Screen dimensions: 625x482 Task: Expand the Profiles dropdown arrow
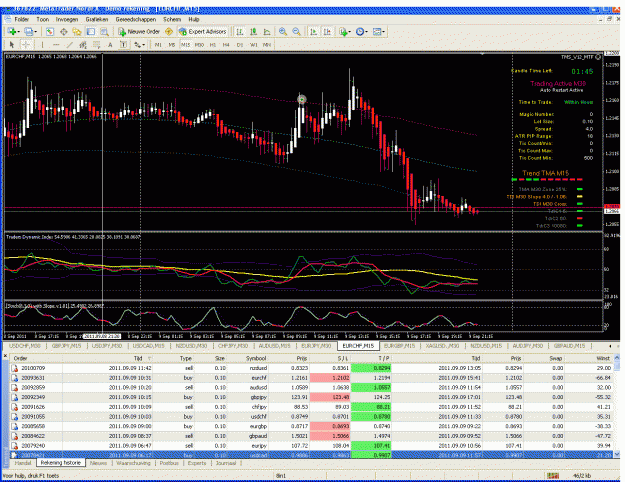[x=36, y=31]
